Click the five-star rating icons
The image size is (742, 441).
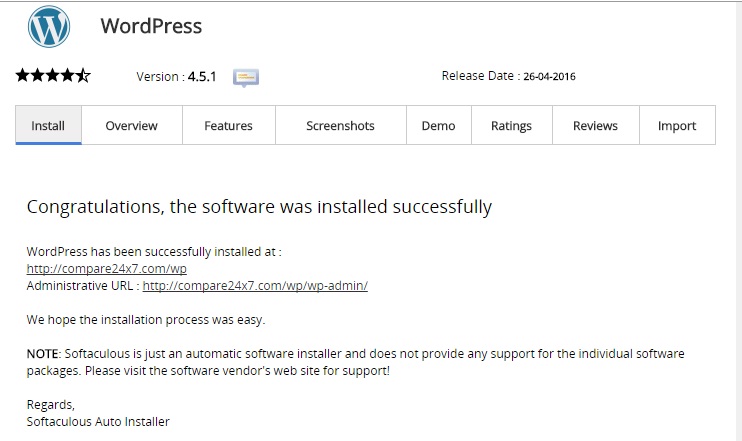tap(53, 75)
